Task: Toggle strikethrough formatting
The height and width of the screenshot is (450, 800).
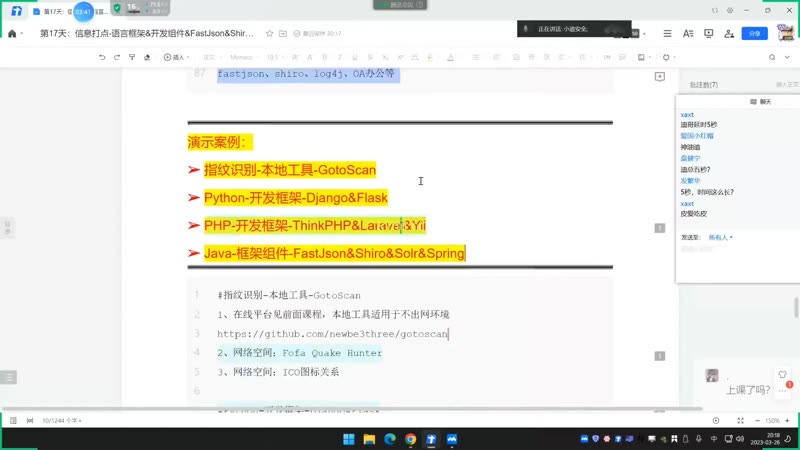Action: pyautogui.click(x=370, y=57)
